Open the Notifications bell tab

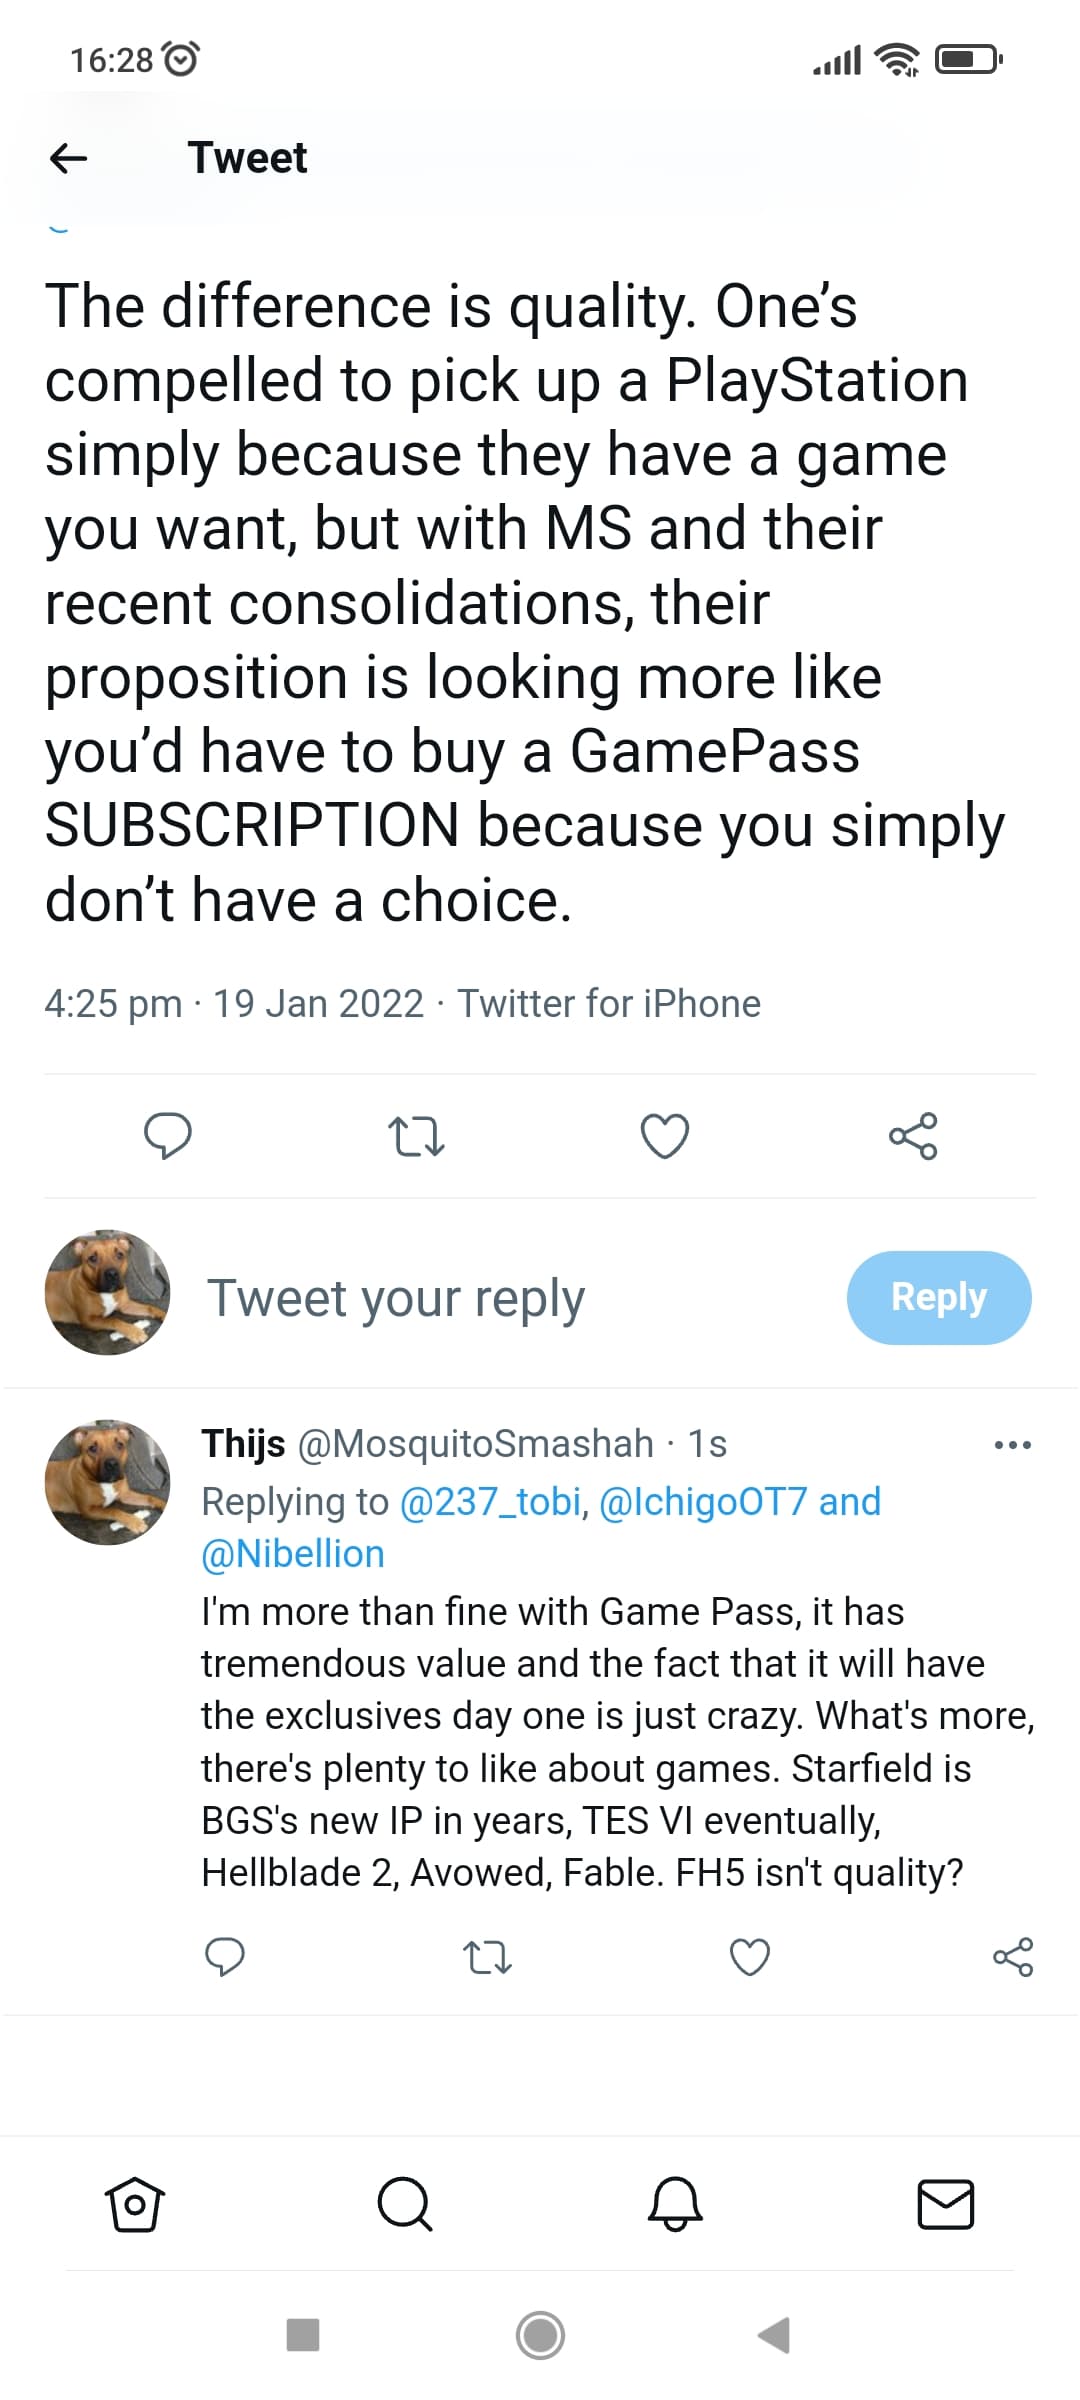pos(676,2204)
